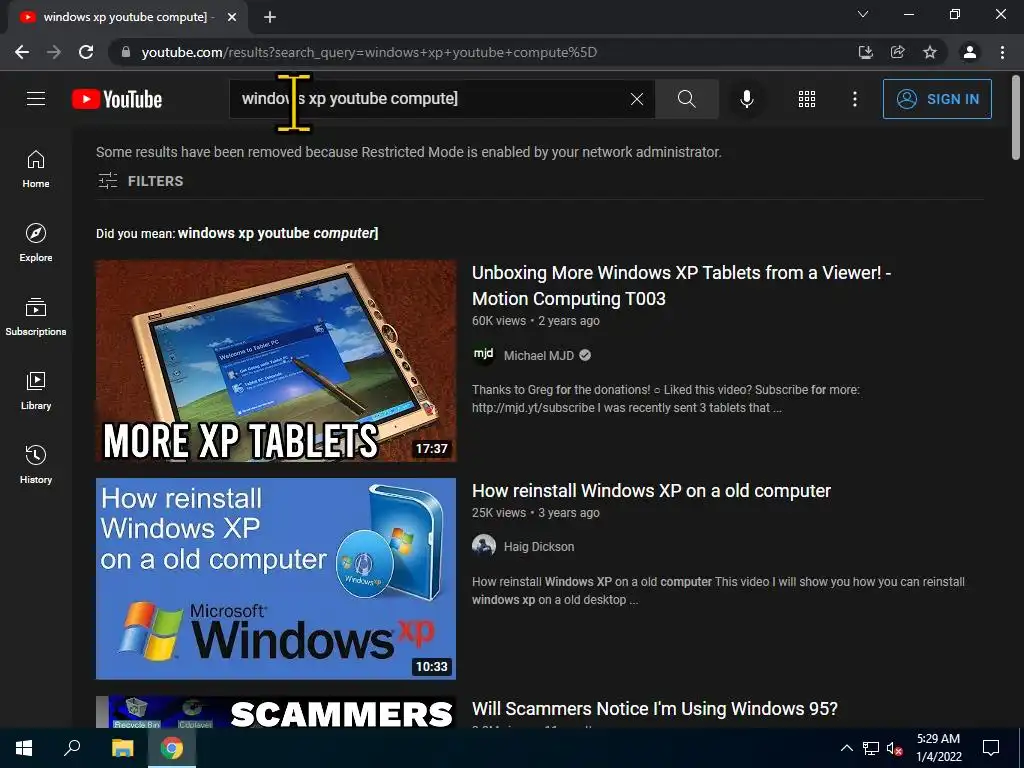Show hidden system tray icons

[846, 748]
